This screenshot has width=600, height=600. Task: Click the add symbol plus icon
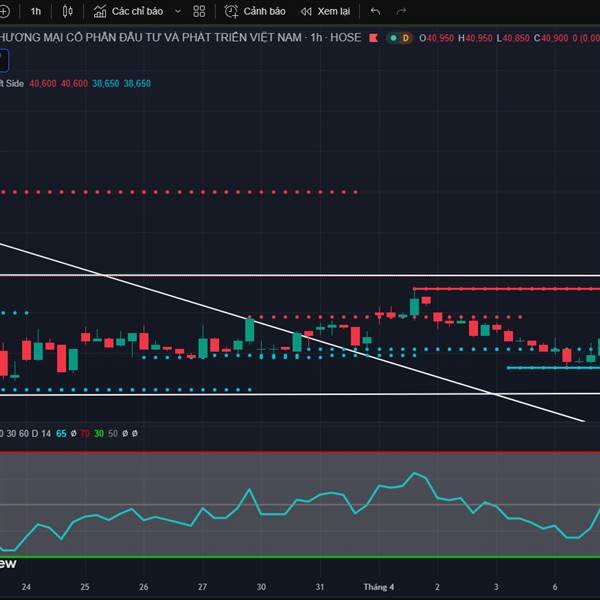[x=6, y=11]
